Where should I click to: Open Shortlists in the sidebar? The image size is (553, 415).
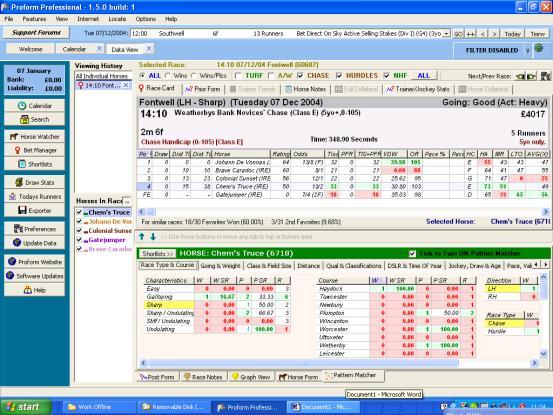pyautogui.click(x=34, y=164)
